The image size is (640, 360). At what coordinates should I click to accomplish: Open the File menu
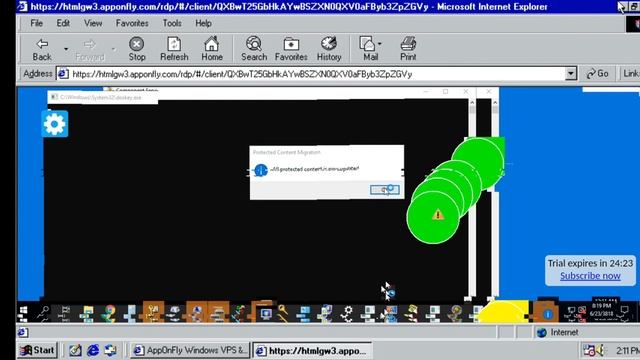pos(36,23)
